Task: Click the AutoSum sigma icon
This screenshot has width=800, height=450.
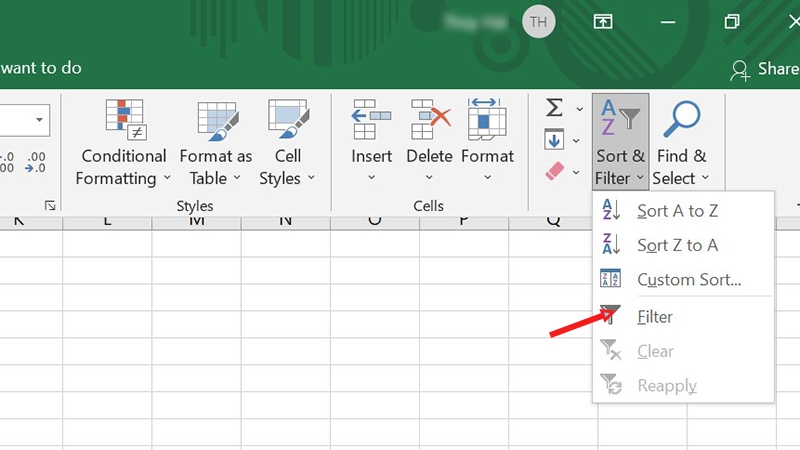Action: (555, 108)
